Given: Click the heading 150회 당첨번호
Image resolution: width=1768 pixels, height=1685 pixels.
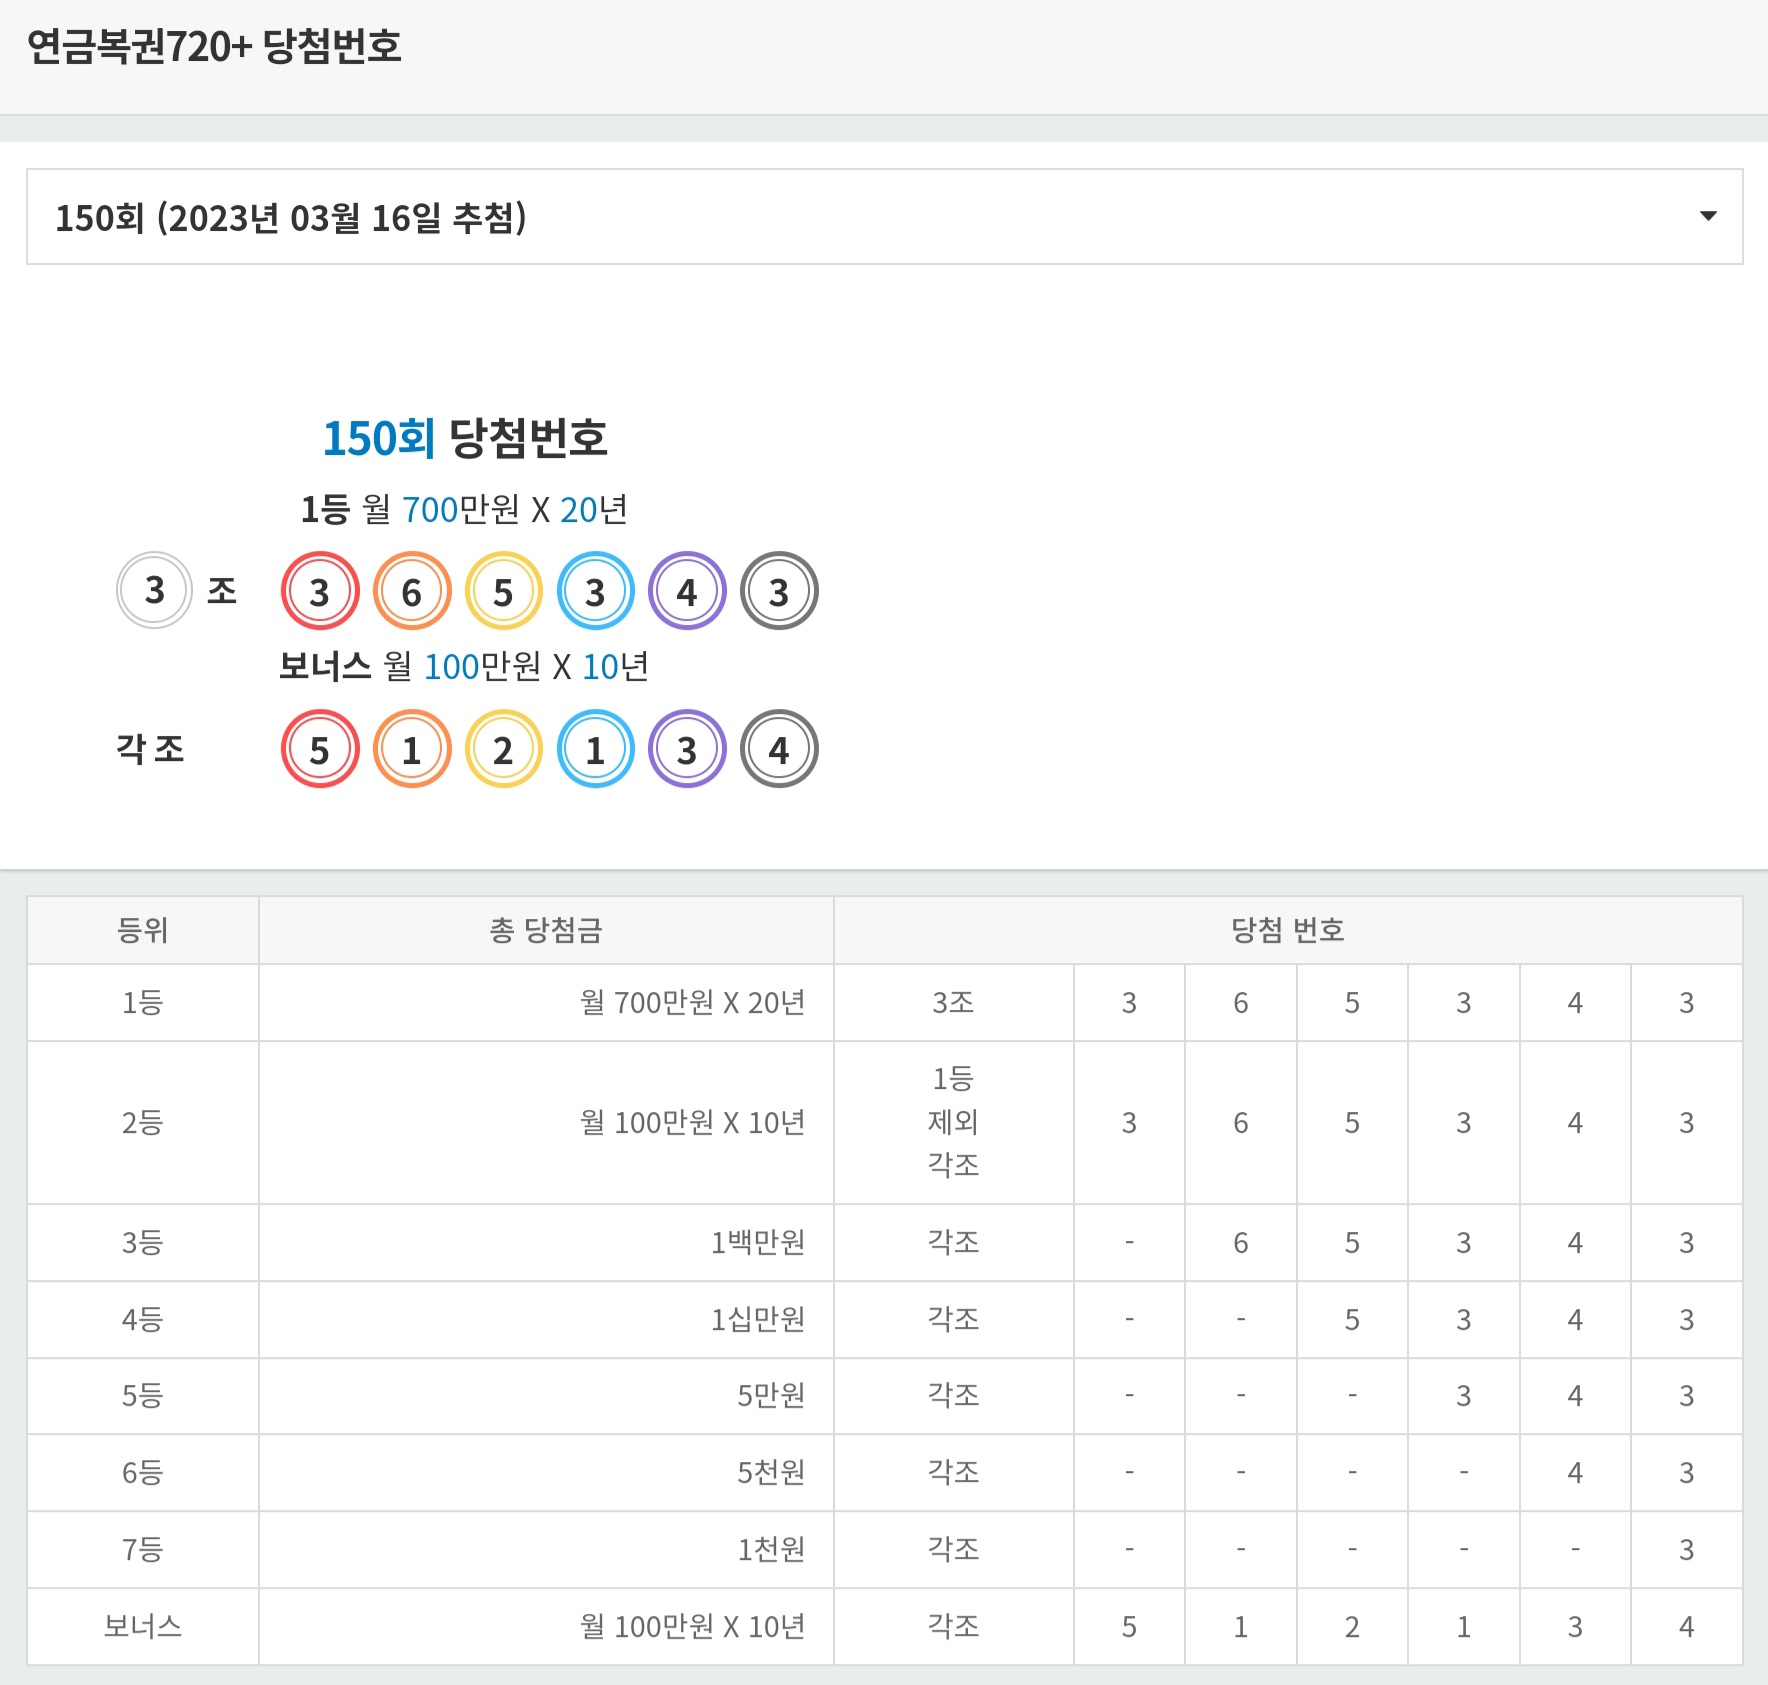Looking at the screenshot, I should pyautogui.click(x=465, y=438).
